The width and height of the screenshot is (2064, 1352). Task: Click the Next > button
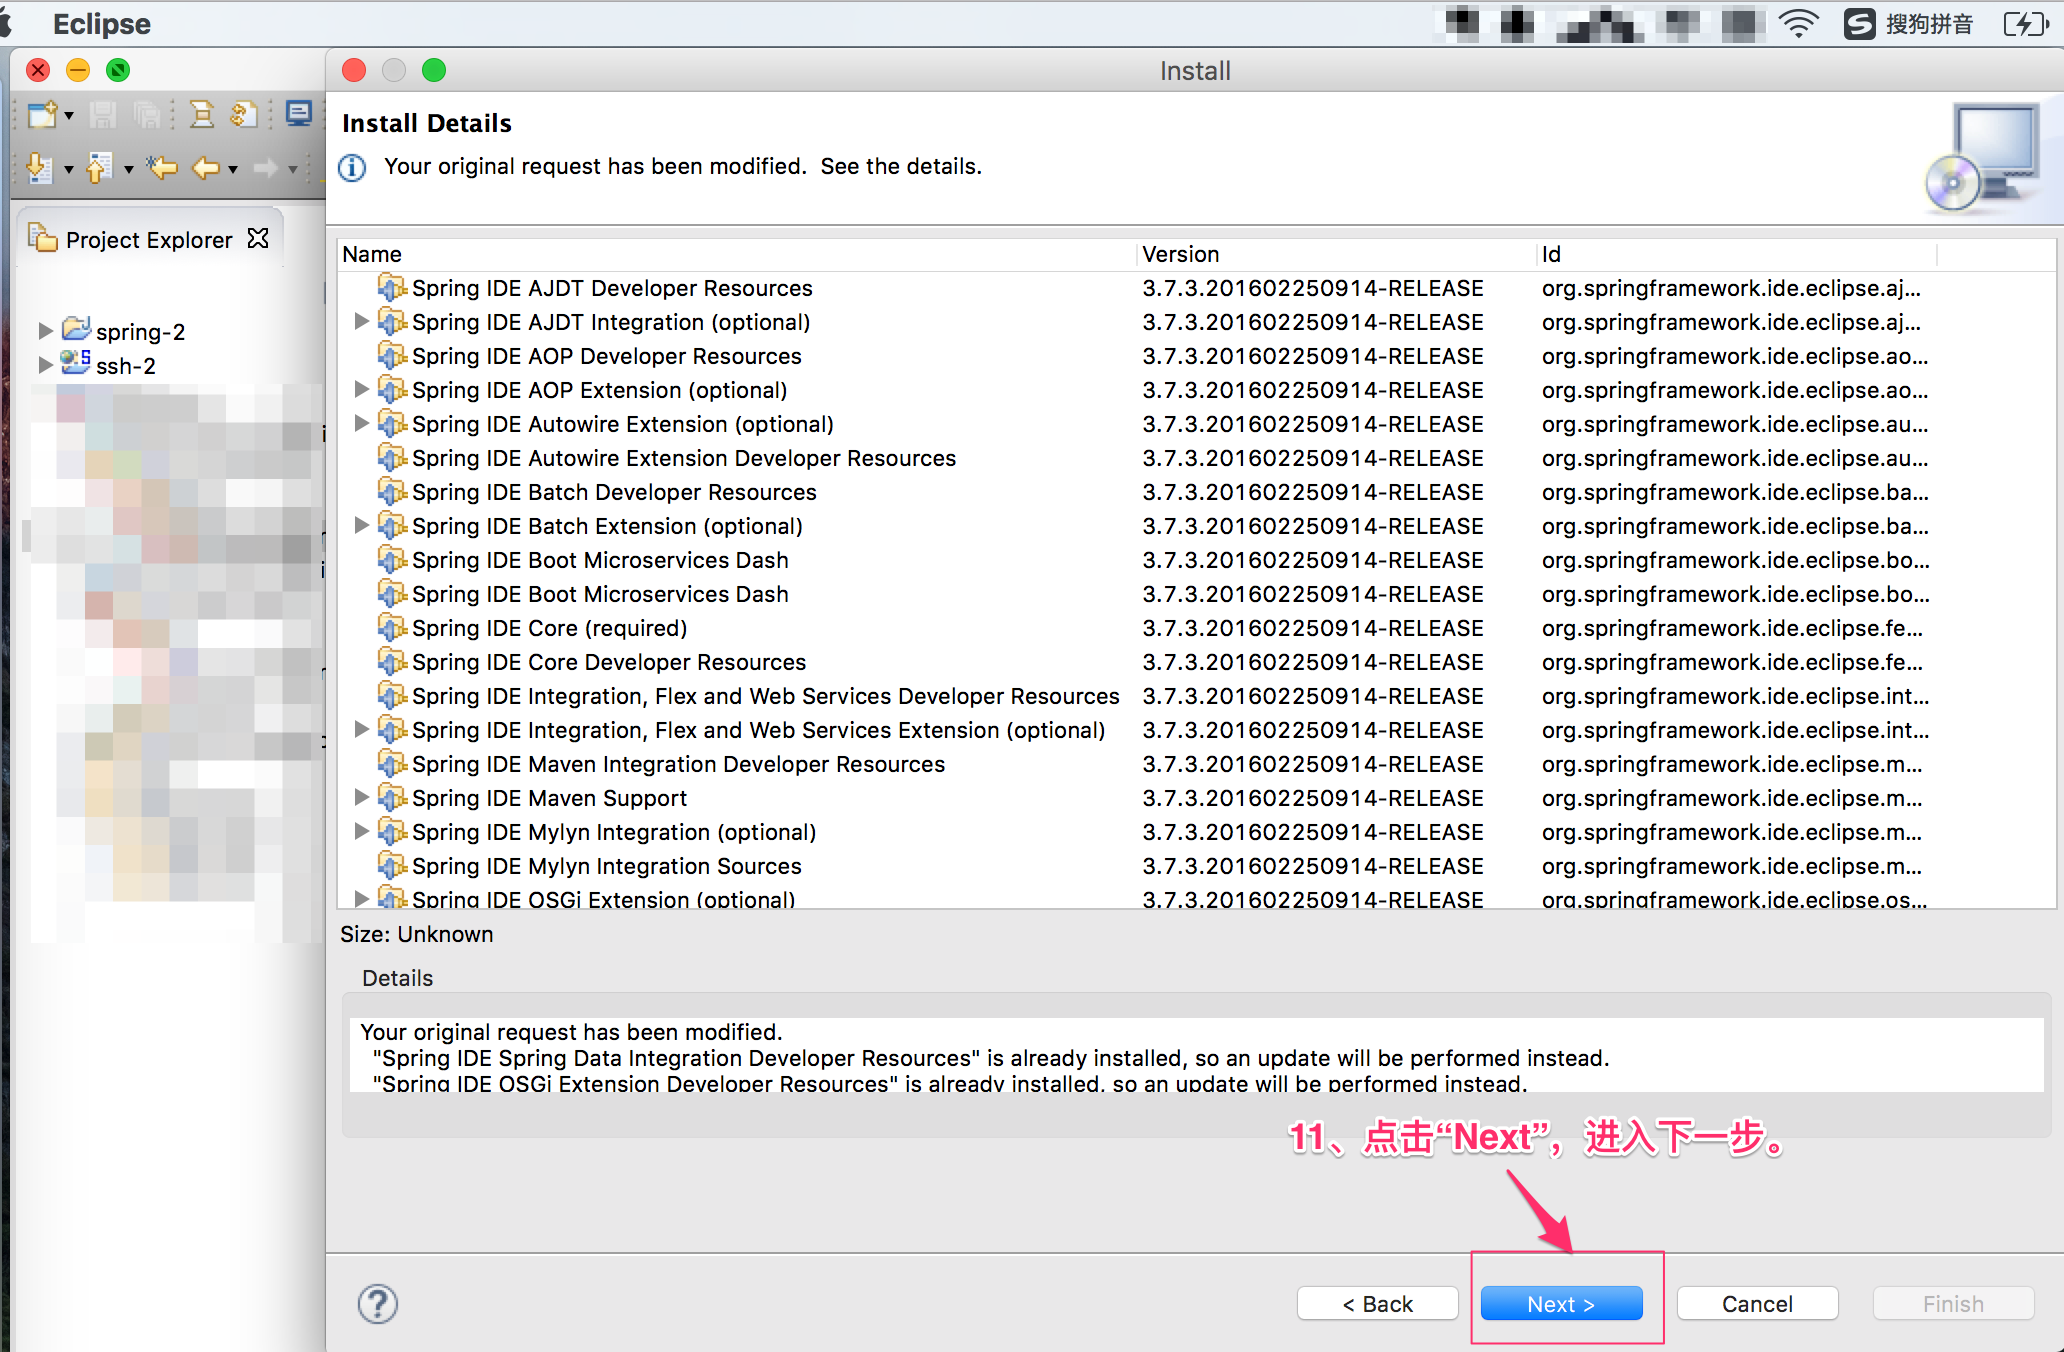point(1561,1304)
